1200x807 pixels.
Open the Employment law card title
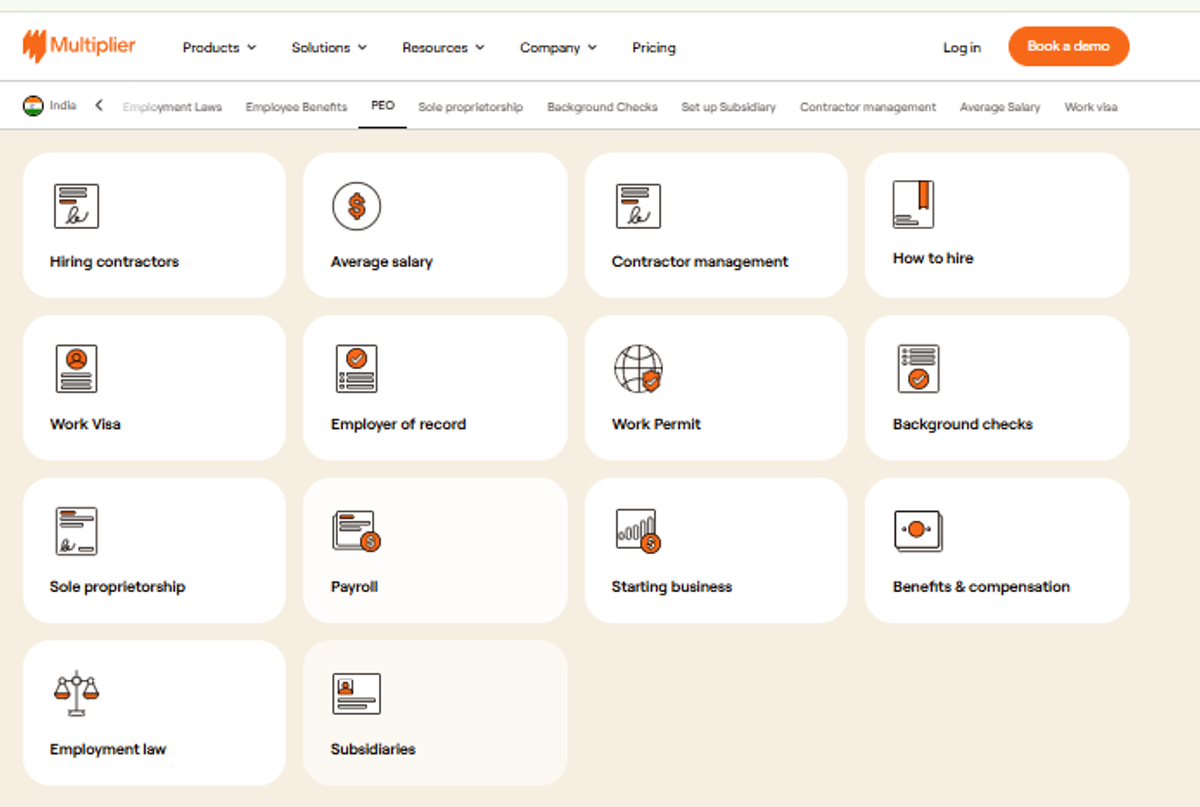108,749
